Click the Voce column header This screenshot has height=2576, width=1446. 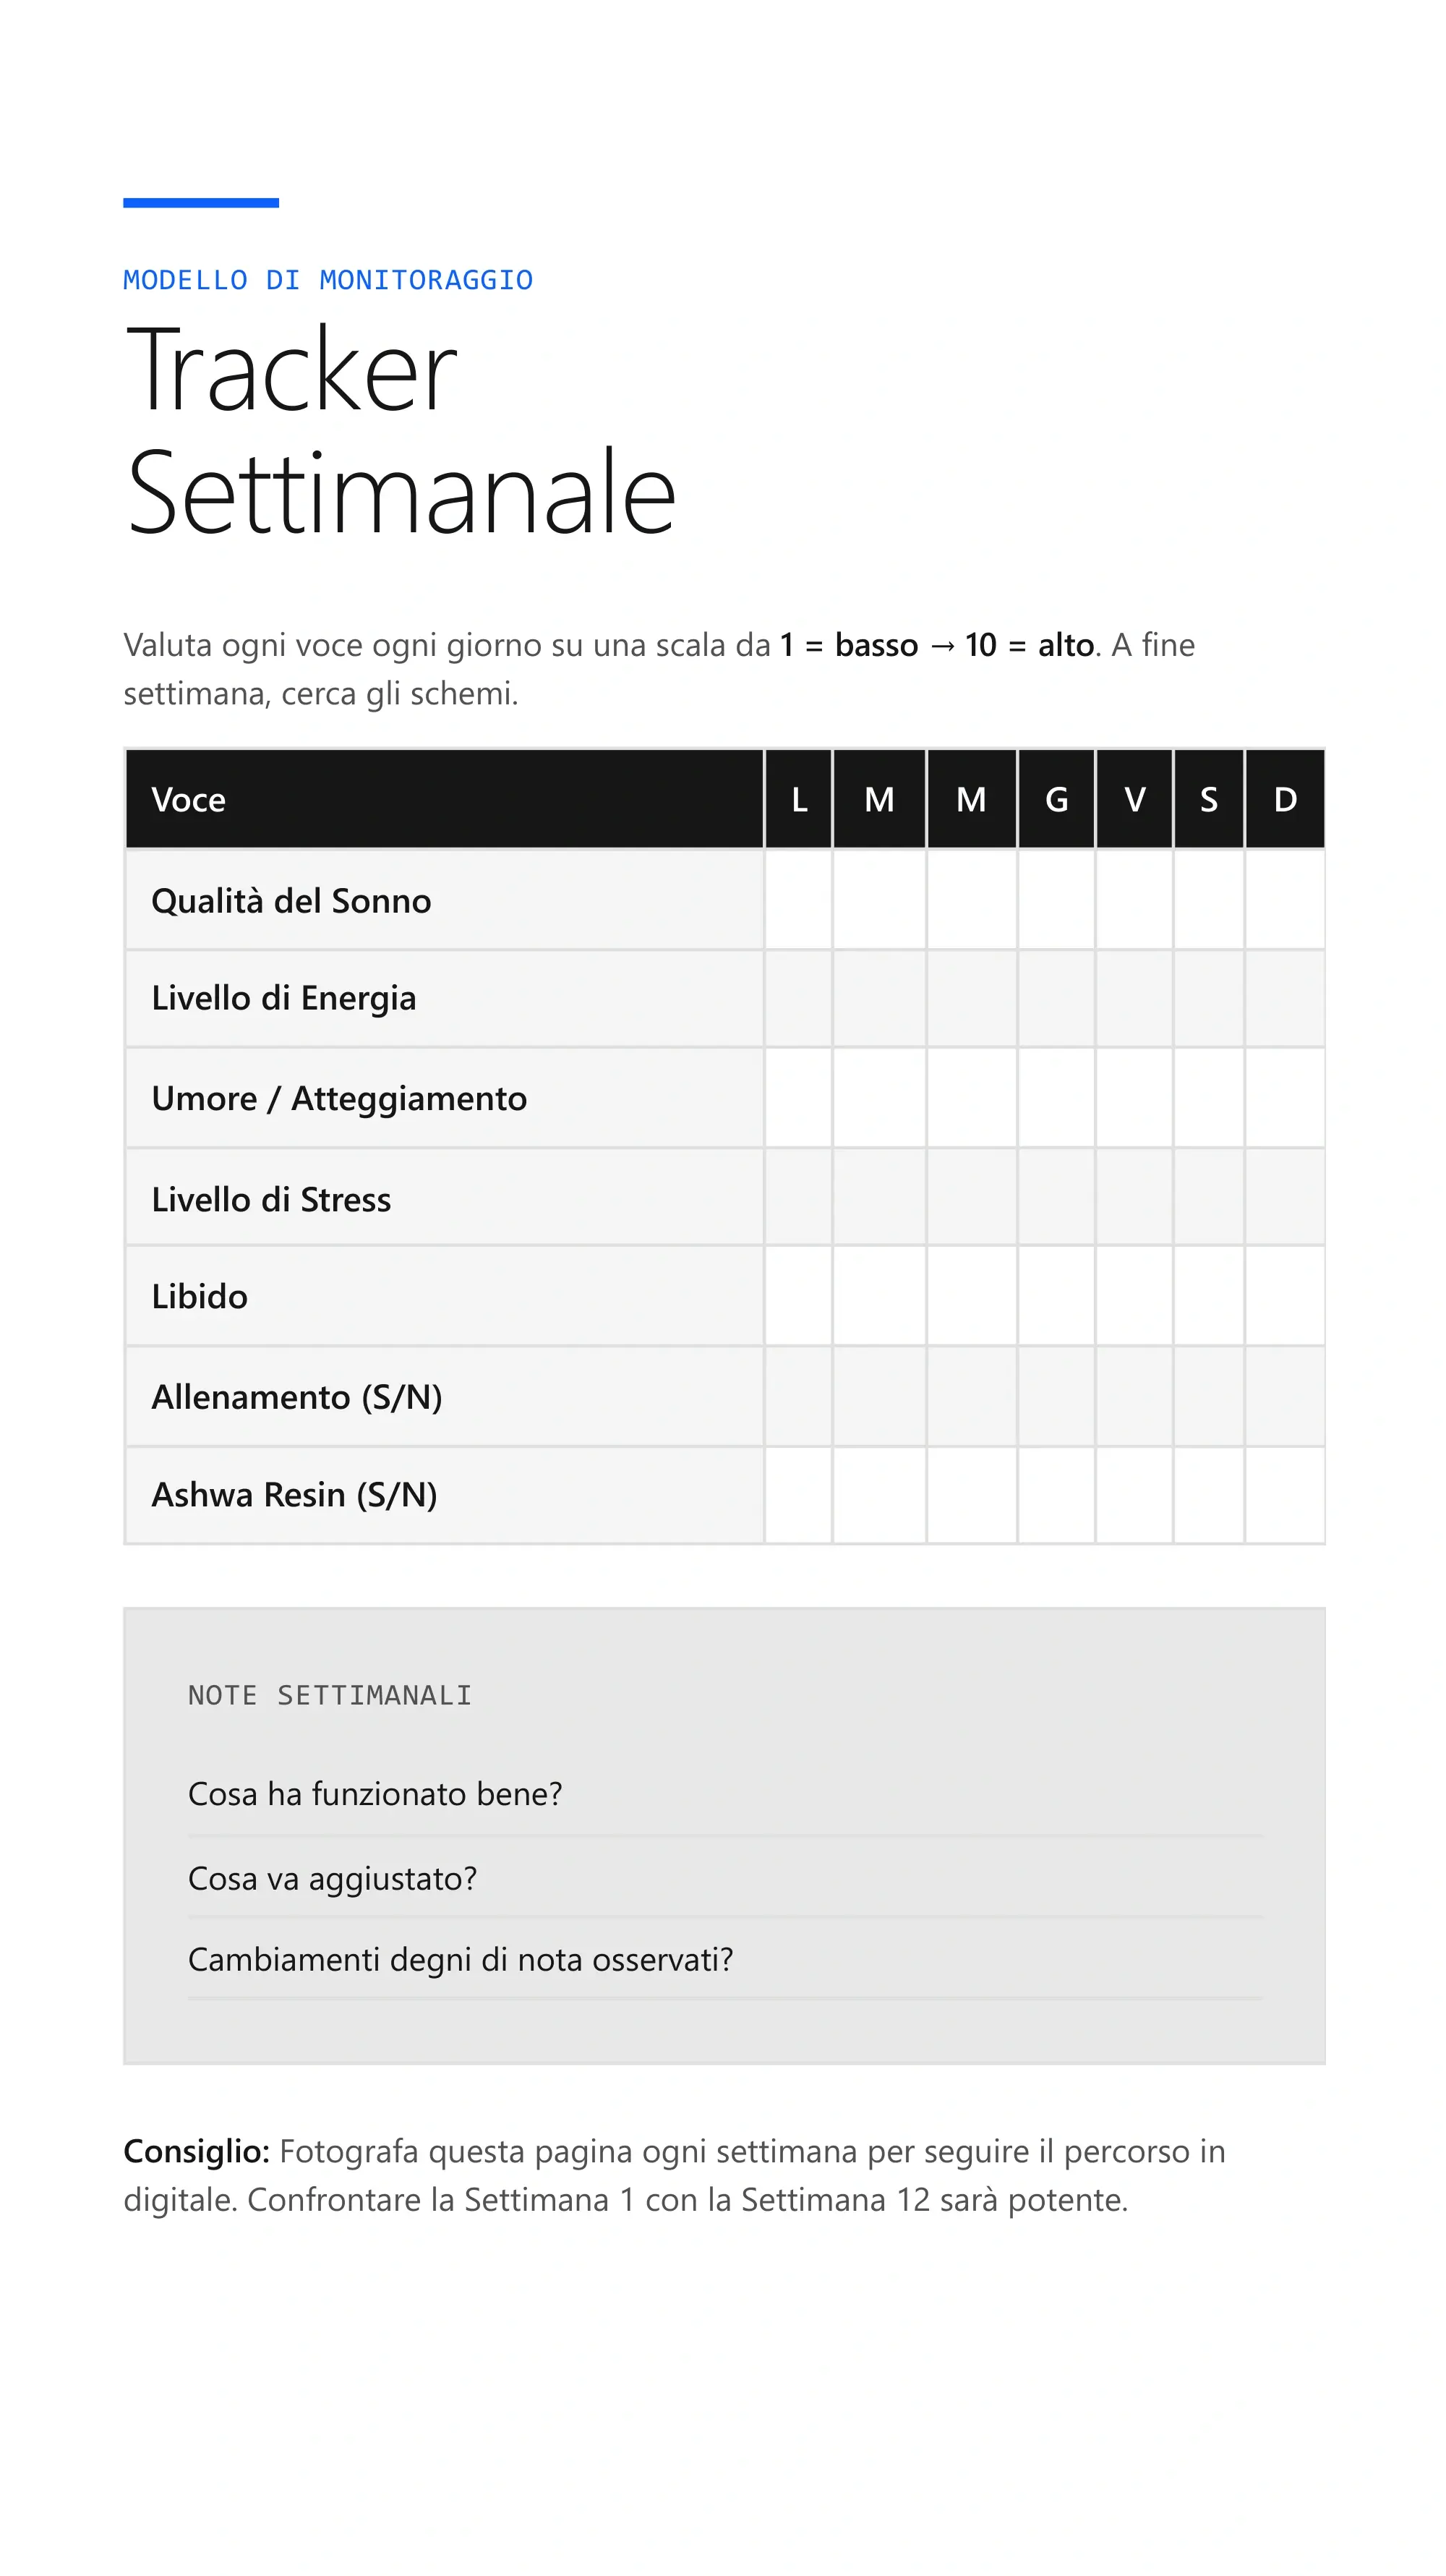[444, 799]
